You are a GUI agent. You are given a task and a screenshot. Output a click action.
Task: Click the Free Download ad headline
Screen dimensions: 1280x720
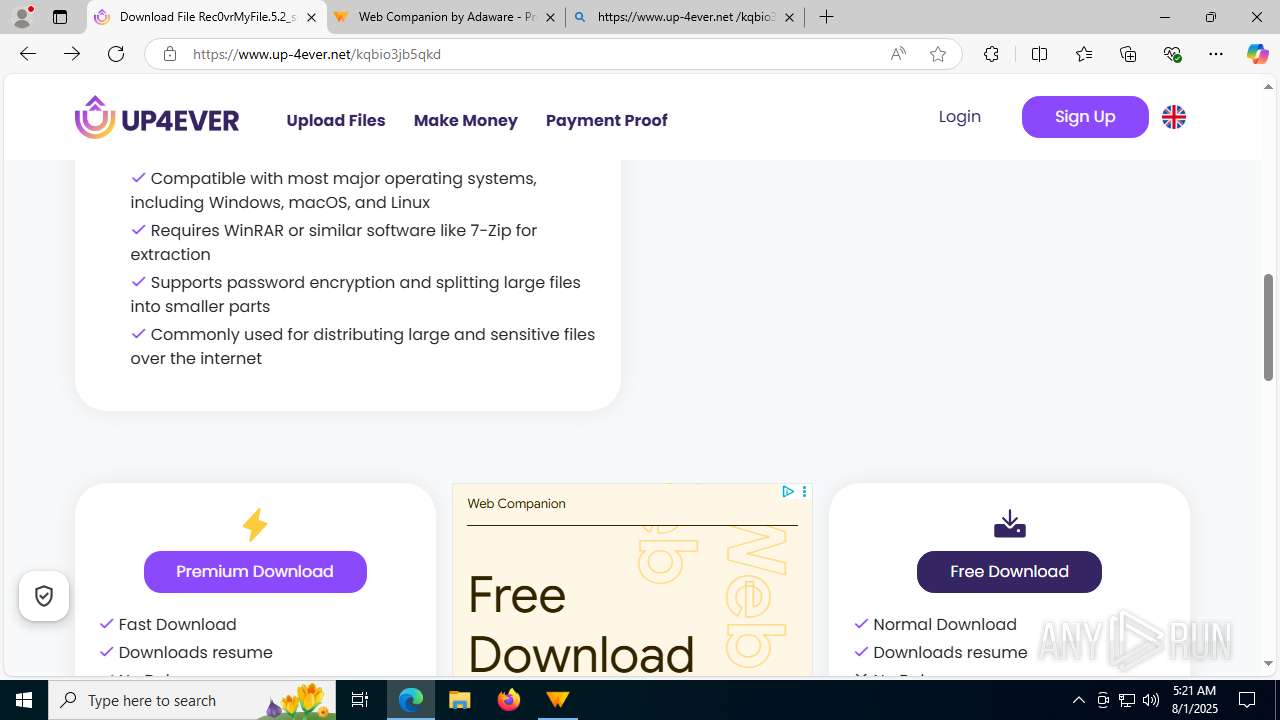(x=581, y=625)
